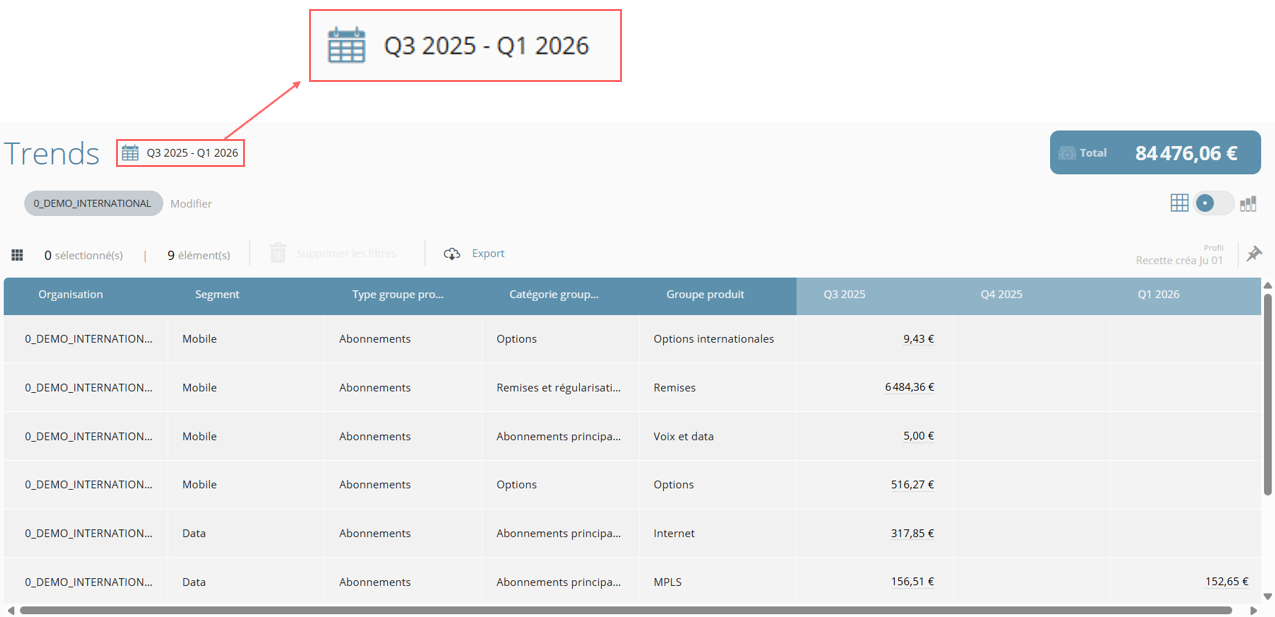Click the pin icon next to Profil
The width and height of the screenshot is (1275, 617).
[x=1254, y=254]
